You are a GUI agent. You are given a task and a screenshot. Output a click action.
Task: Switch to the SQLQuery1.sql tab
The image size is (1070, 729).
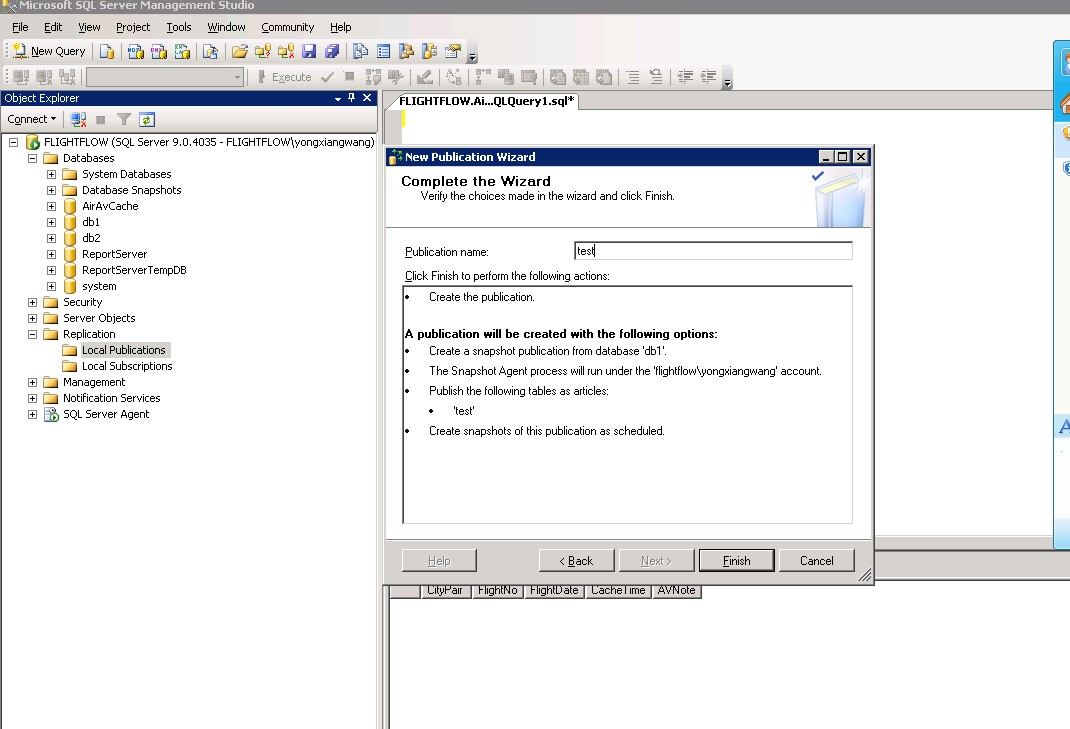486,101
